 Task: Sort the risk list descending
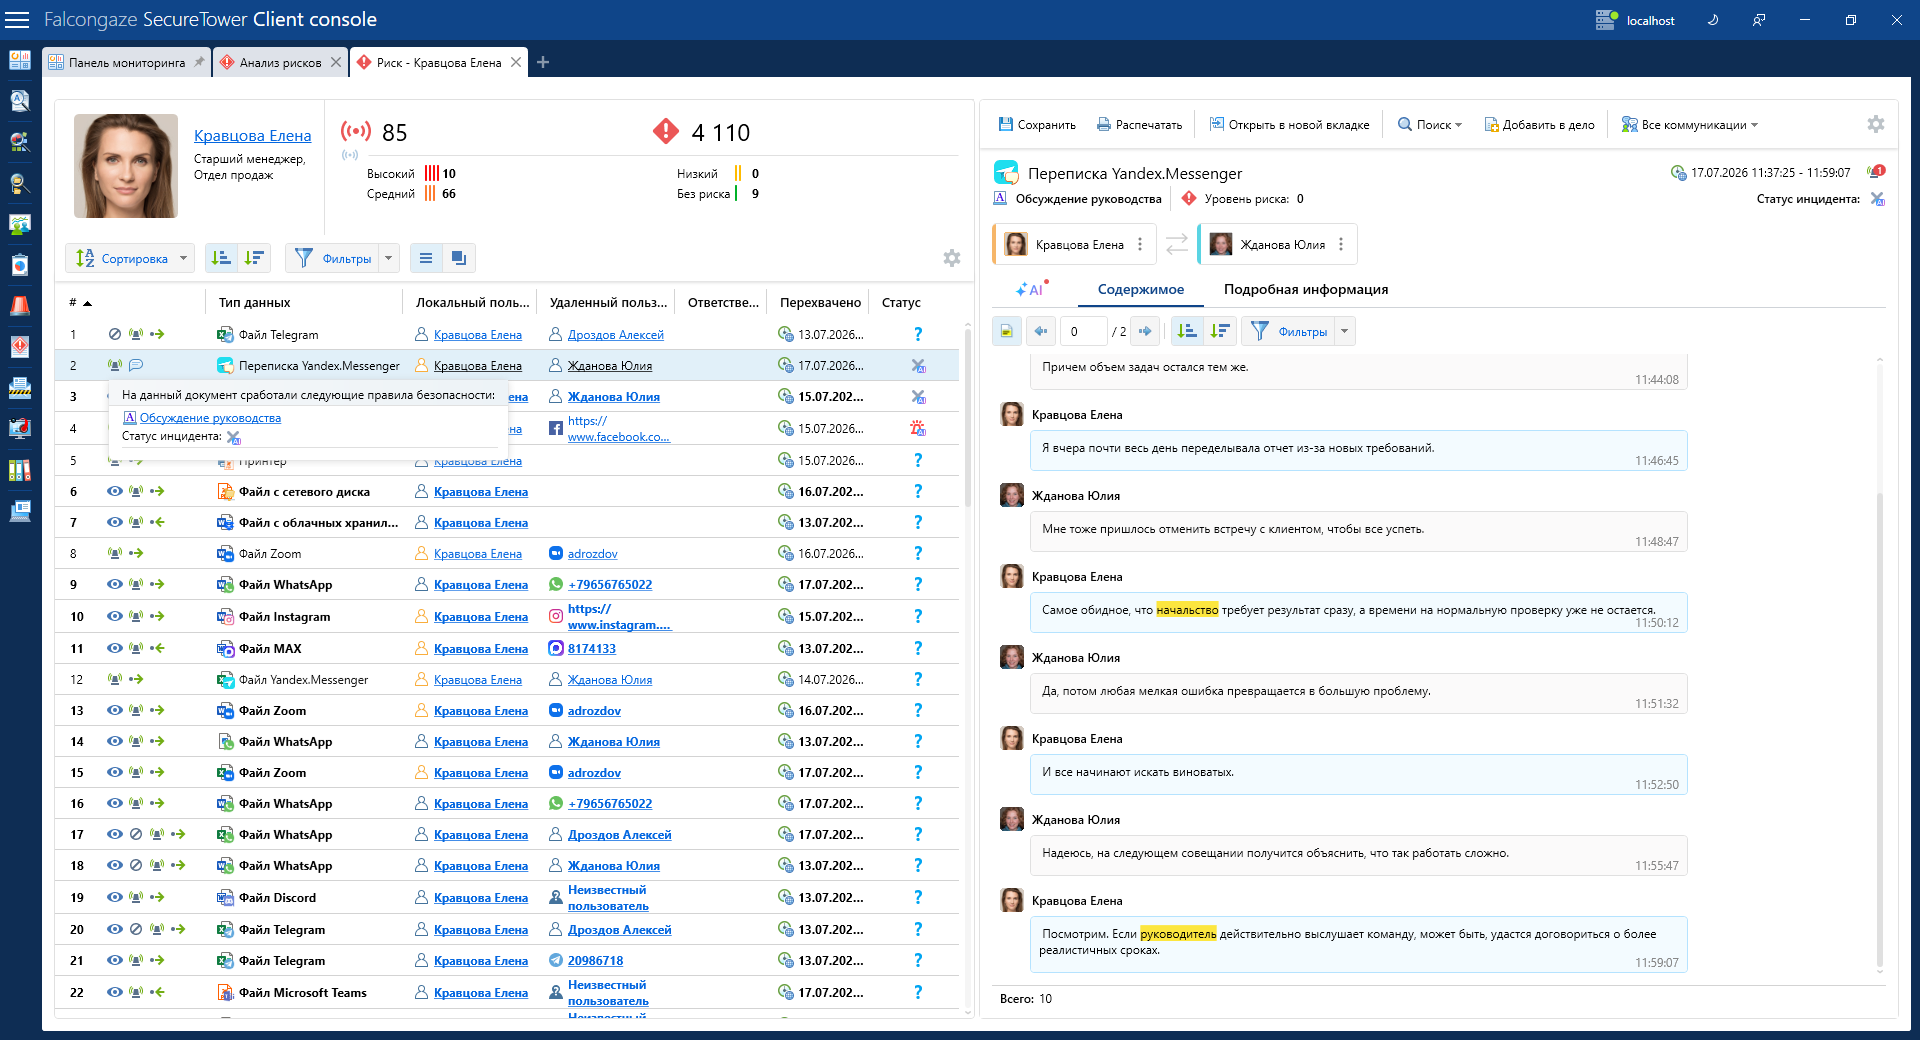[254, 258]
